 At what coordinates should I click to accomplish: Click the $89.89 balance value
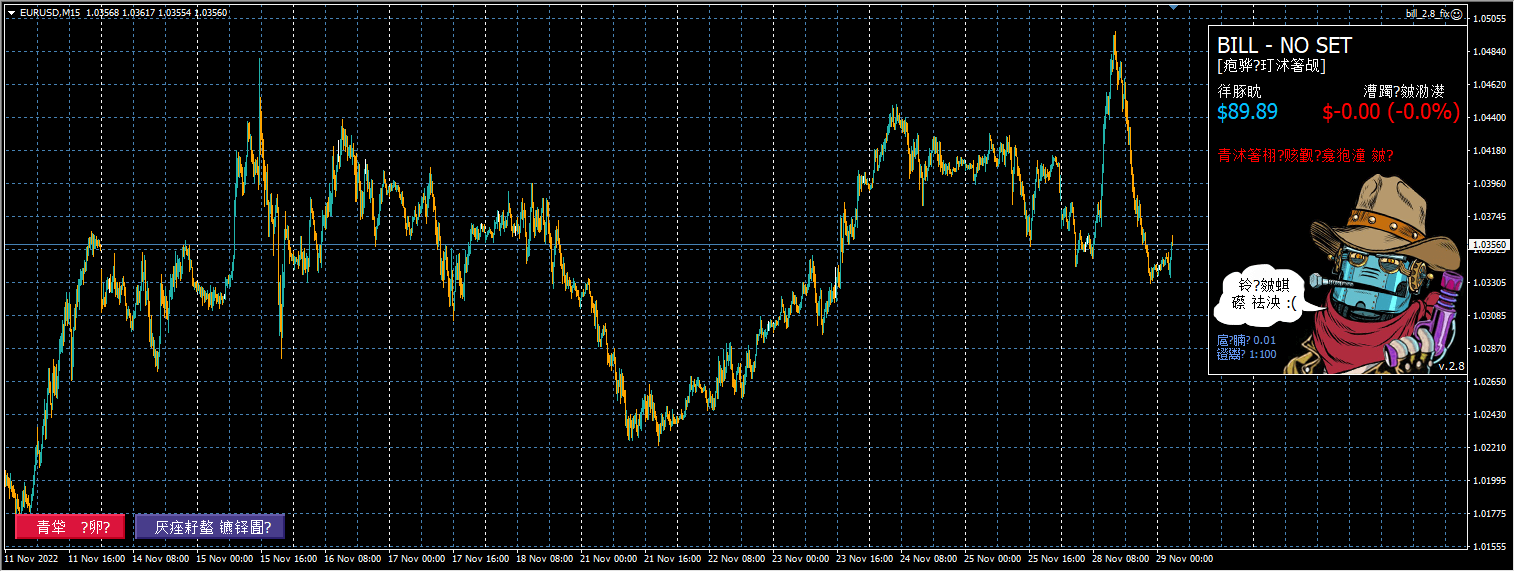click(x=1247, y=112)
